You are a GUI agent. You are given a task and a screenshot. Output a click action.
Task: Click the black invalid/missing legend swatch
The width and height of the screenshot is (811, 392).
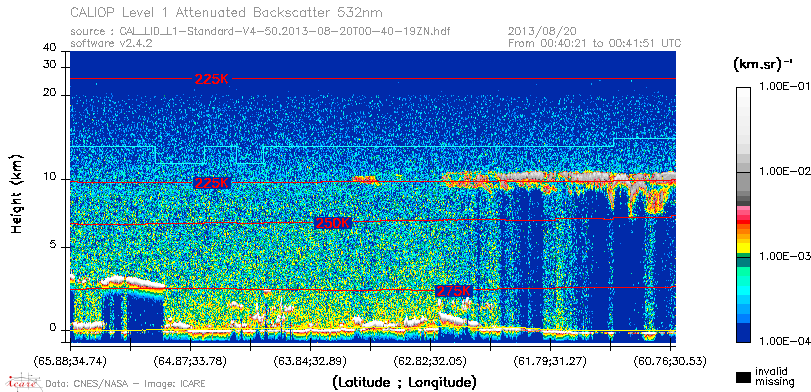[743, 378]
